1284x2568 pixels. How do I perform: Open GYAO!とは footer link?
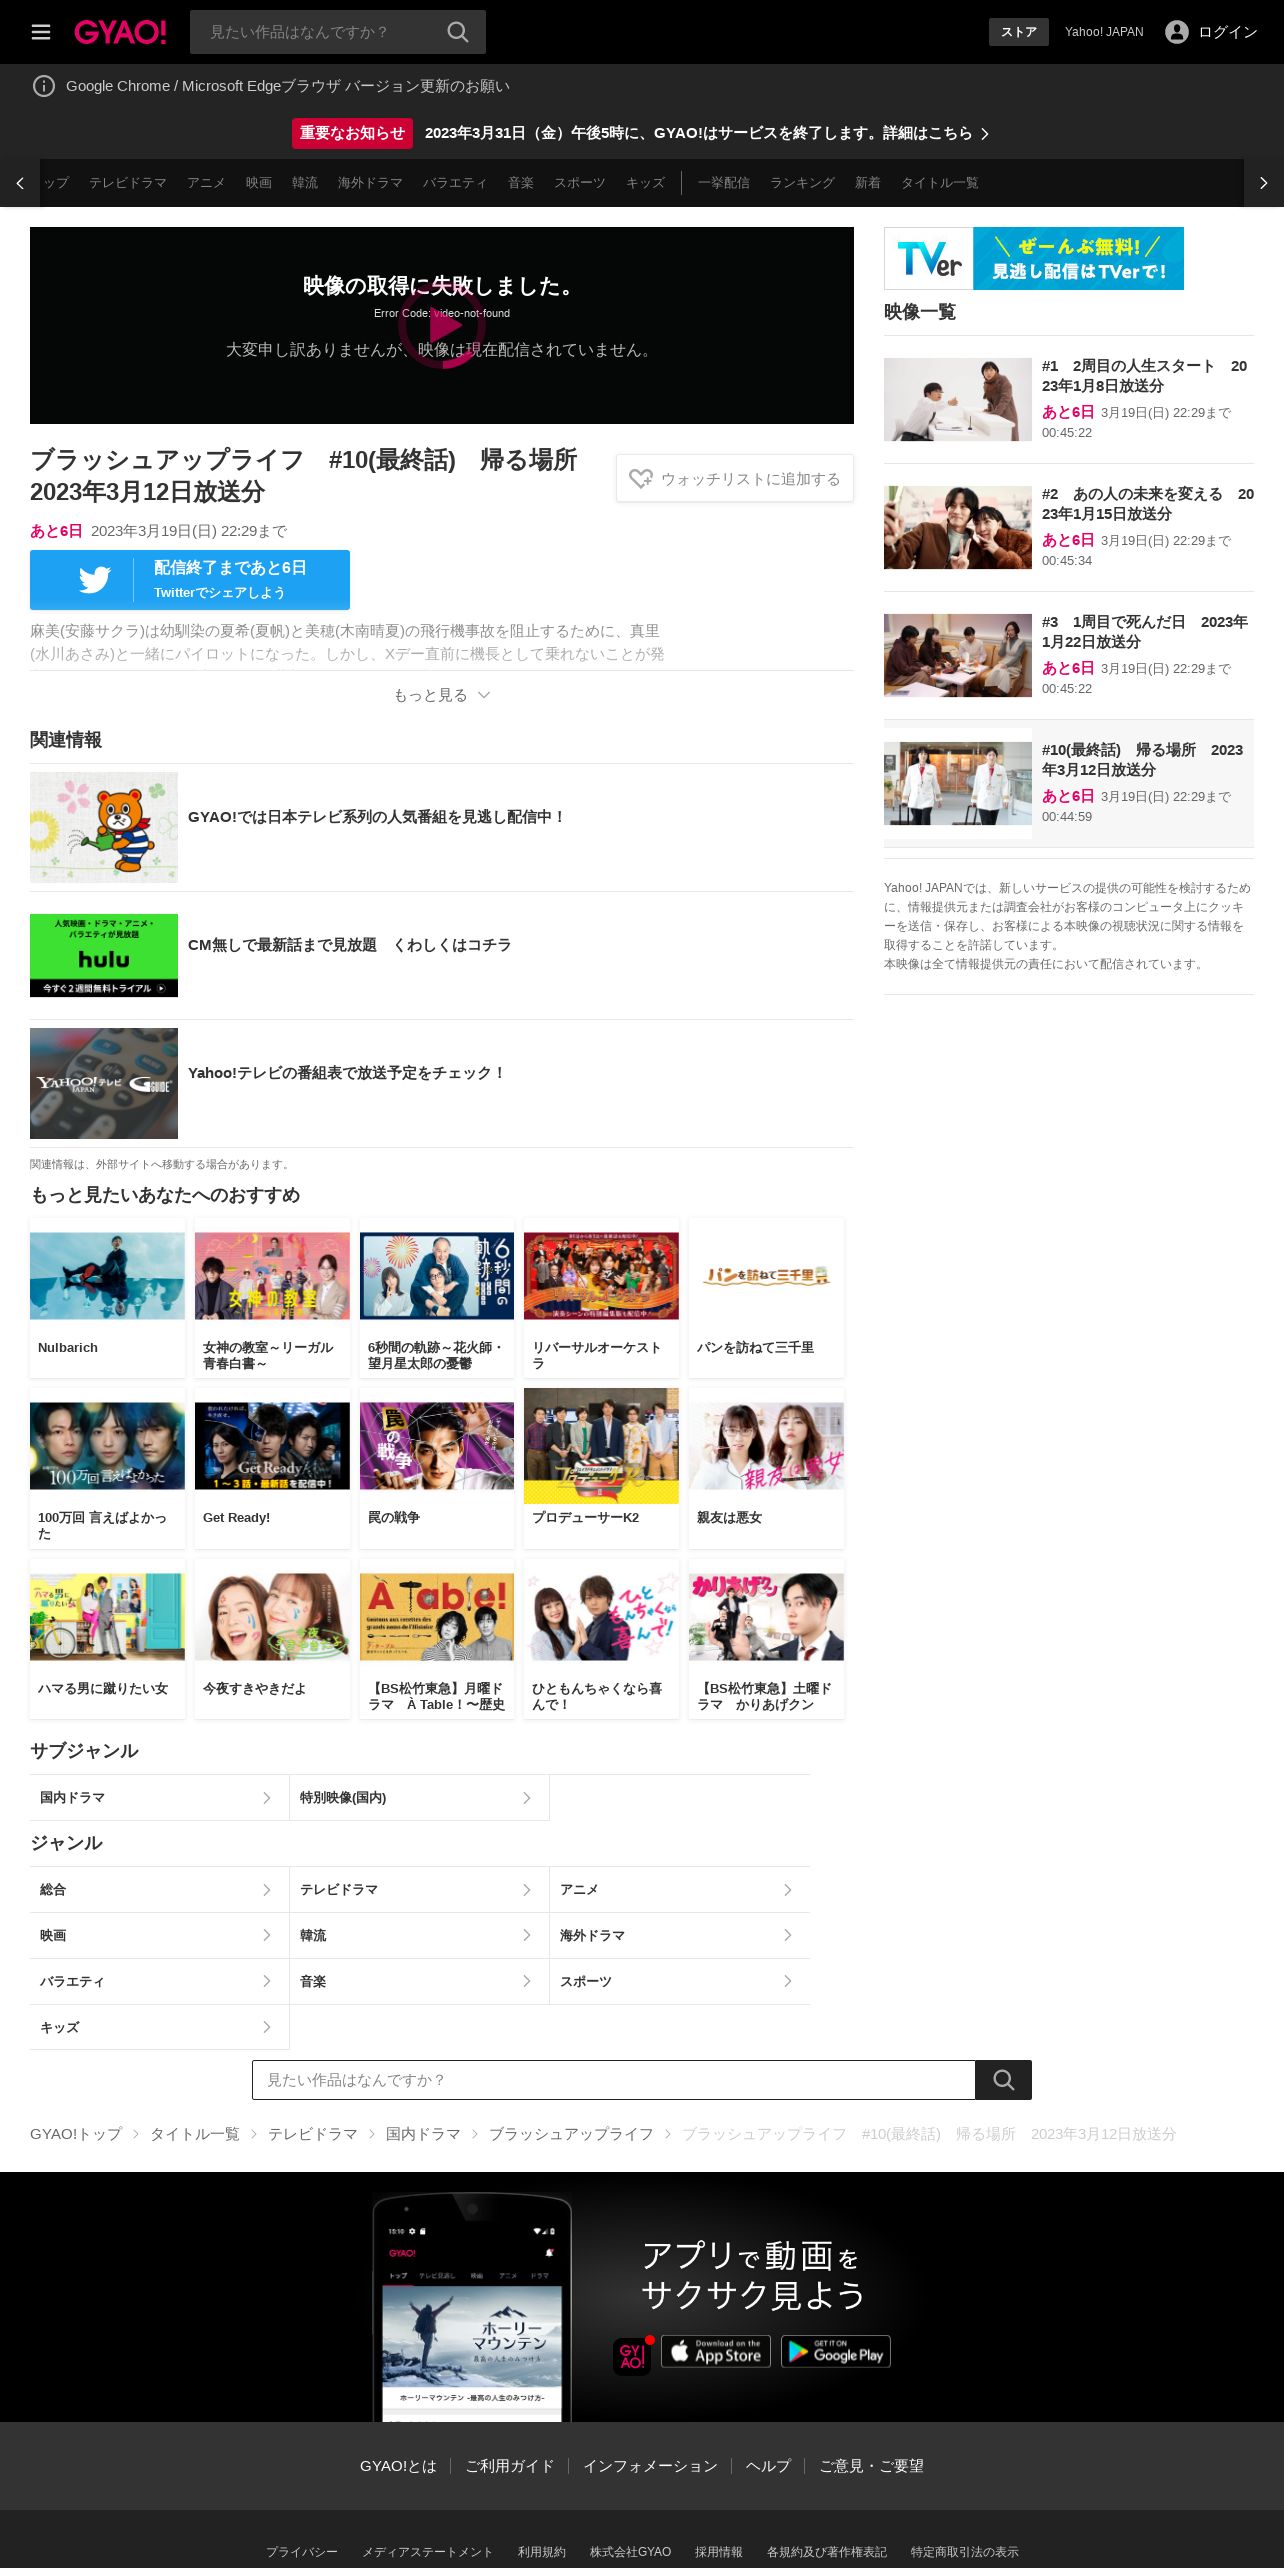(x=398, y=2466)
